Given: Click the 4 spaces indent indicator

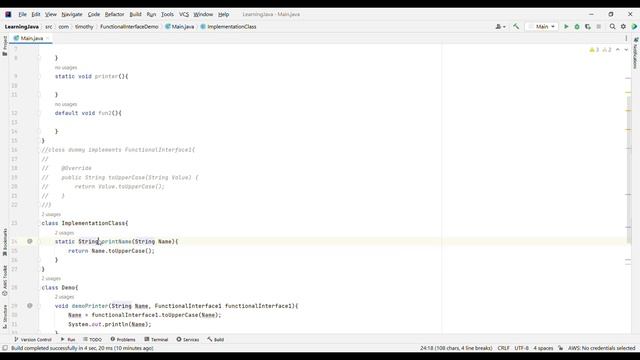Looking at the screenshot, I should coord(543,348).
